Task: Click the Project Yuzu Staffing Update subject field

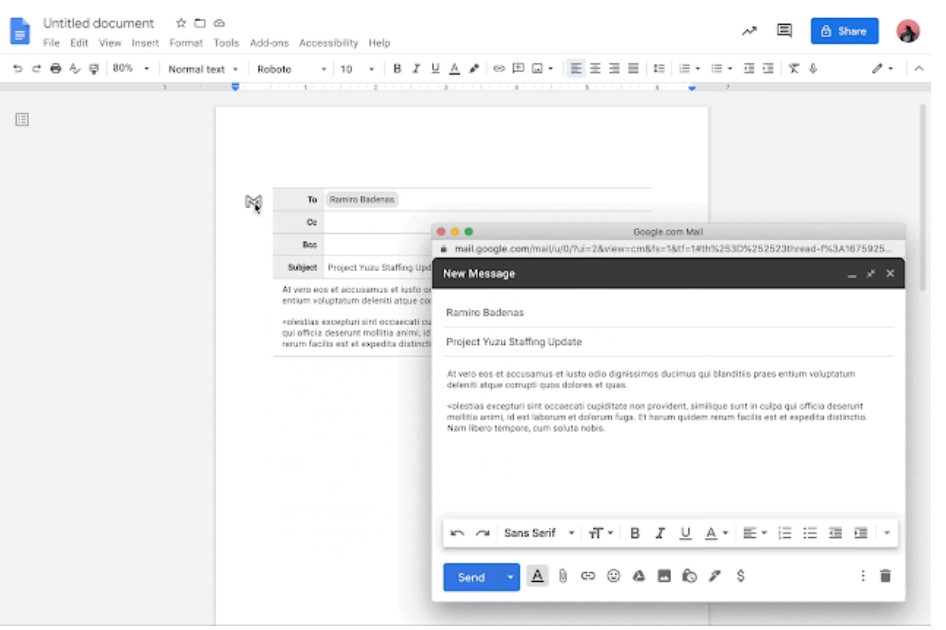Action: point(668,342)
